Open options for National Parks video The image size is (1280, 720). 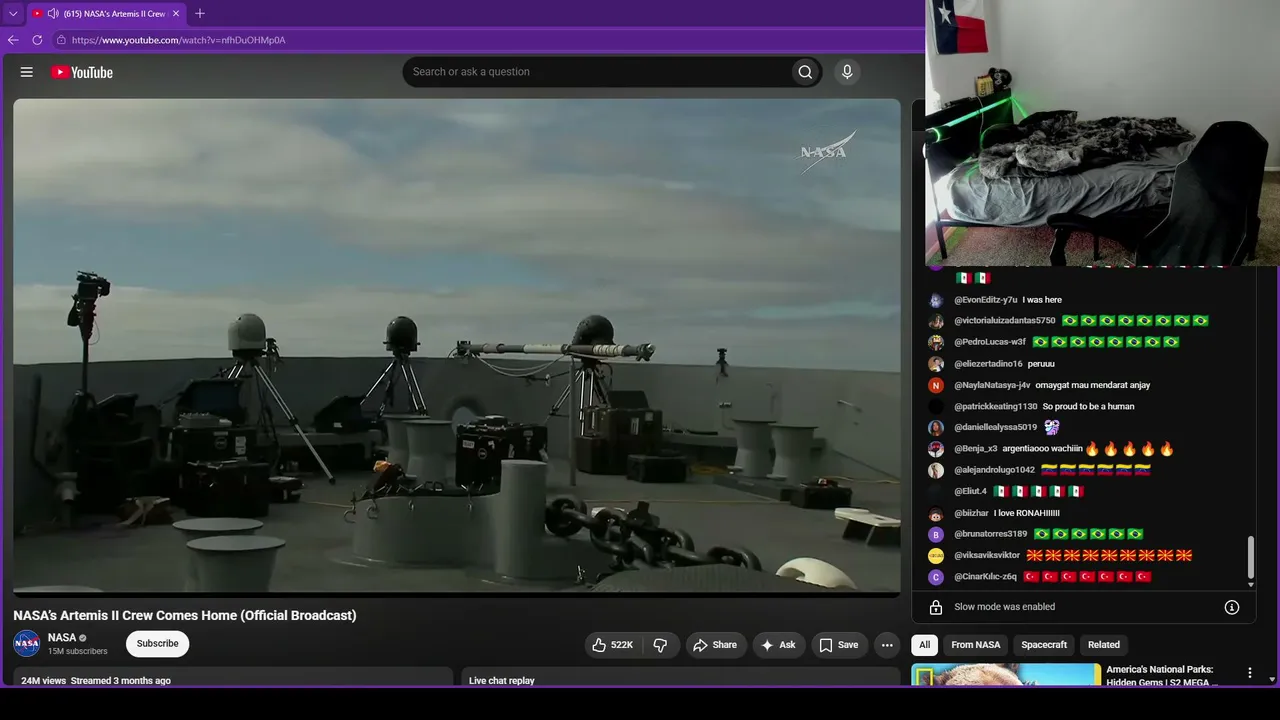point(1249,673)
